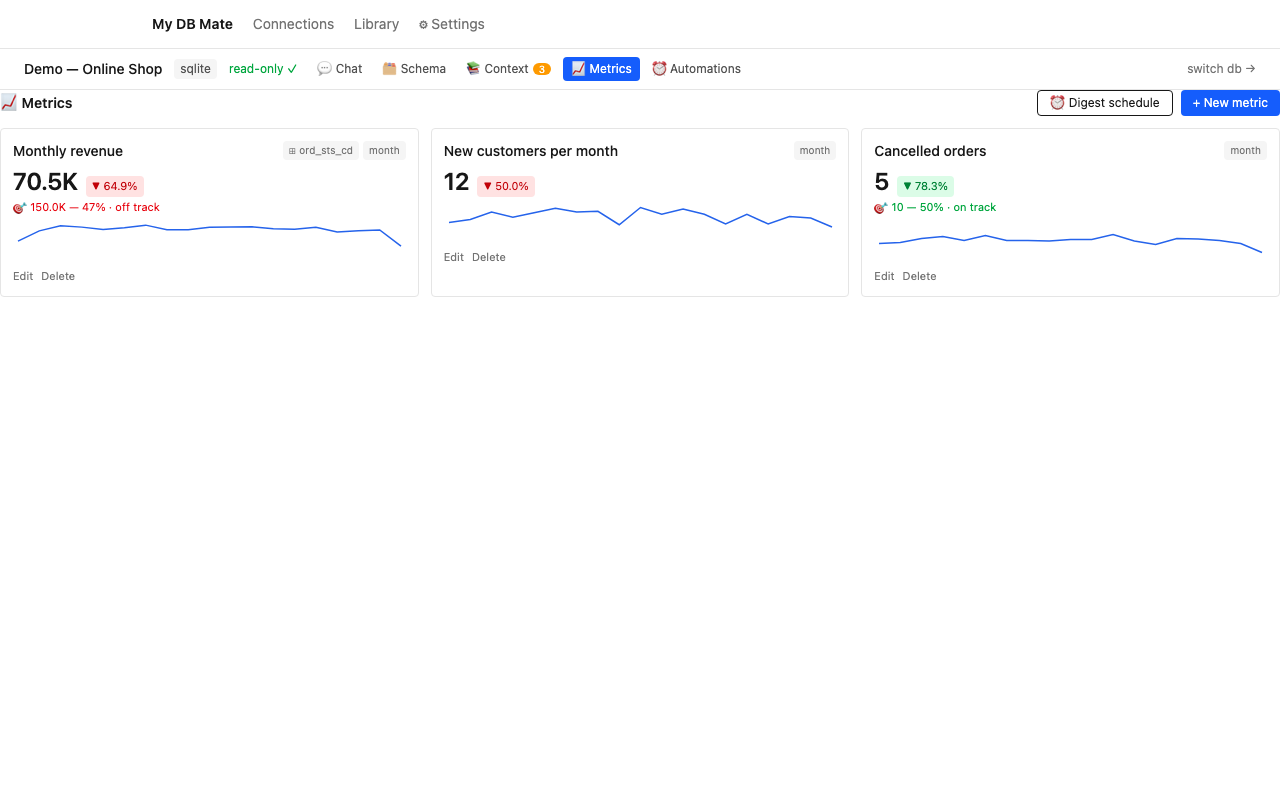Click the switch db link
This screenshot has width=1280, height=800.
pyautogui.click(x=1221, y=69)
